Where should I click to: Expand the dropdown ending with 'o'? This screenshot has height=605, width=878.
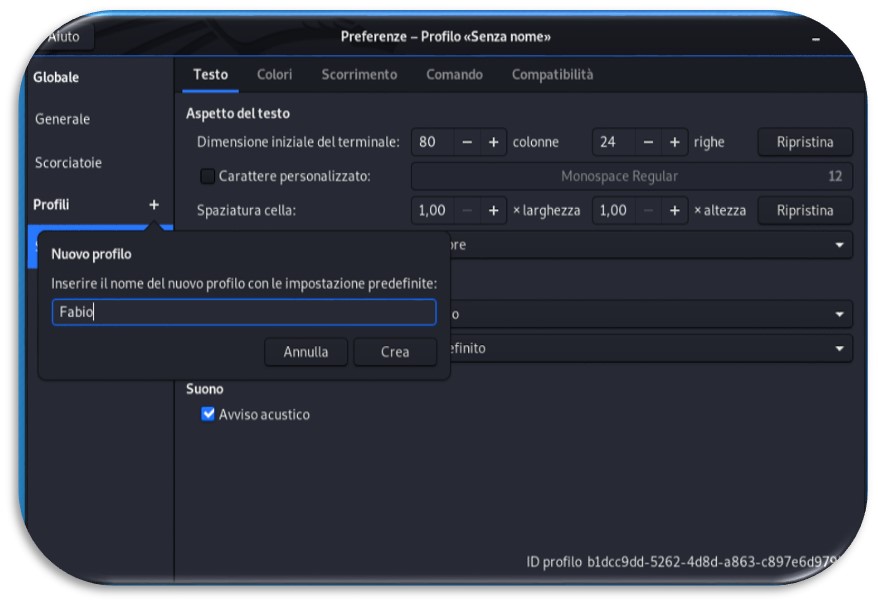point(650,314)
